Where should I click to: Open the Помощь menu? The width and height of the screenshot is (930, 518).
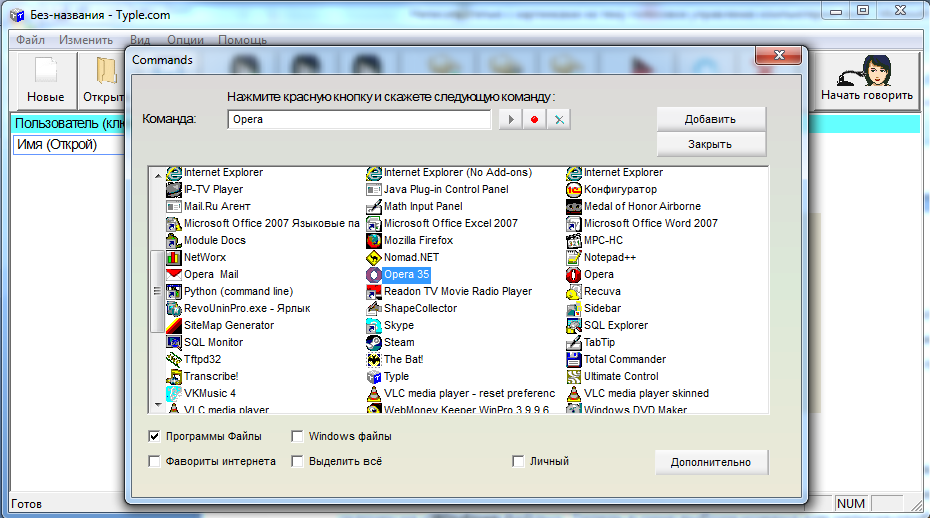[x=242, y=40]
